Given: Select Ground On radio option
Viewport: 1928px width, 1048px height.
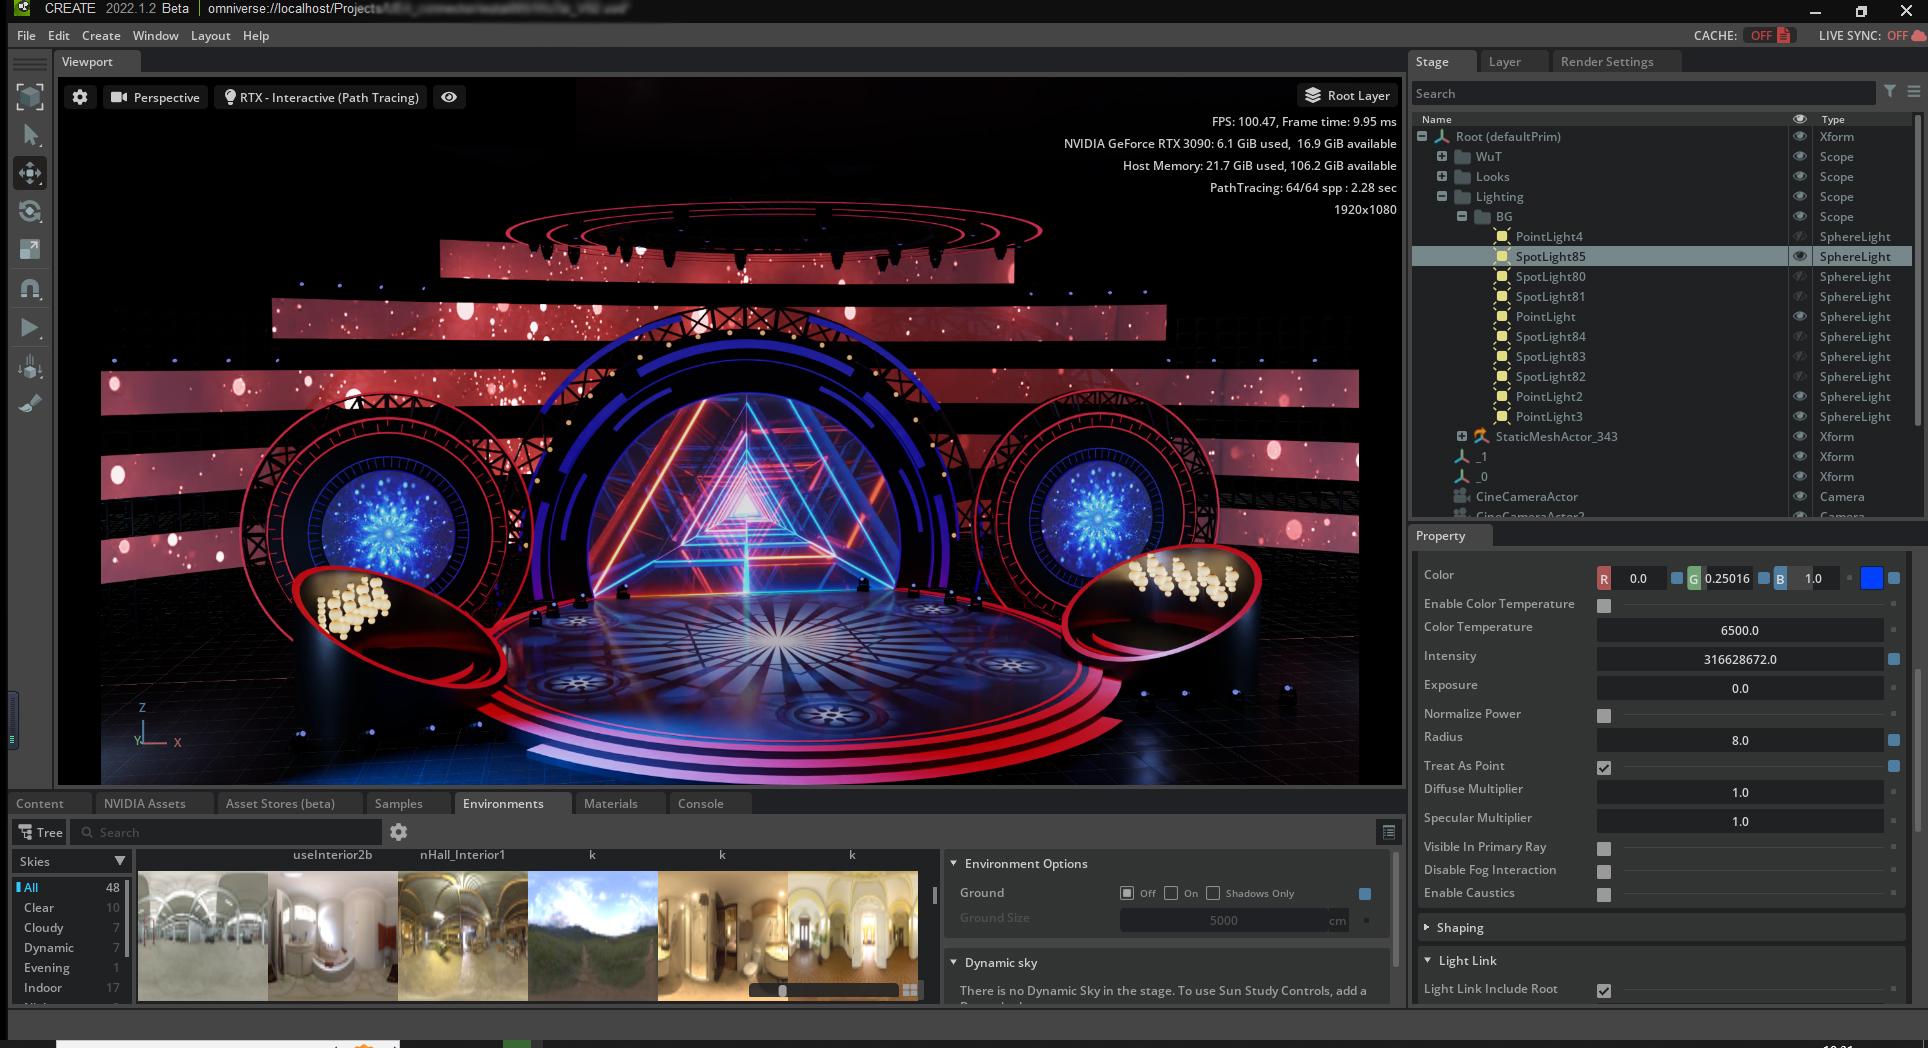Looking at the screenshot, I should tap(1171, 893).
